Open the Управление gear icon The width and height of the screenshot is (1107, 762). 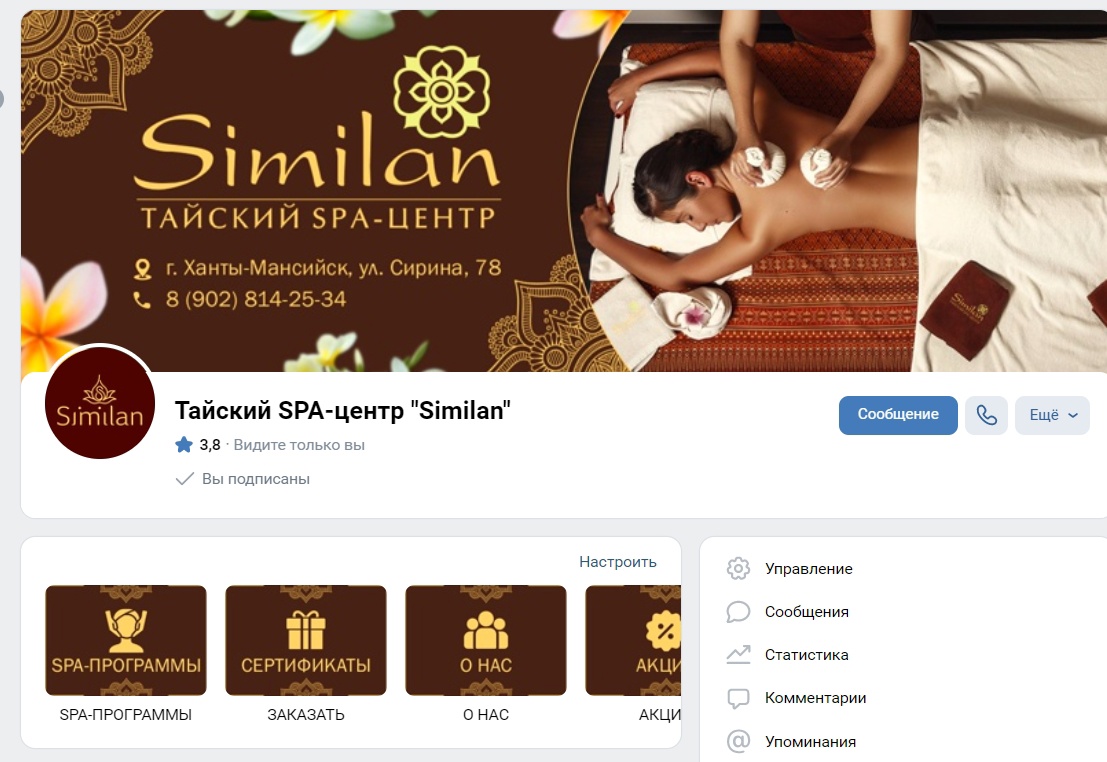tap(738, 568)
